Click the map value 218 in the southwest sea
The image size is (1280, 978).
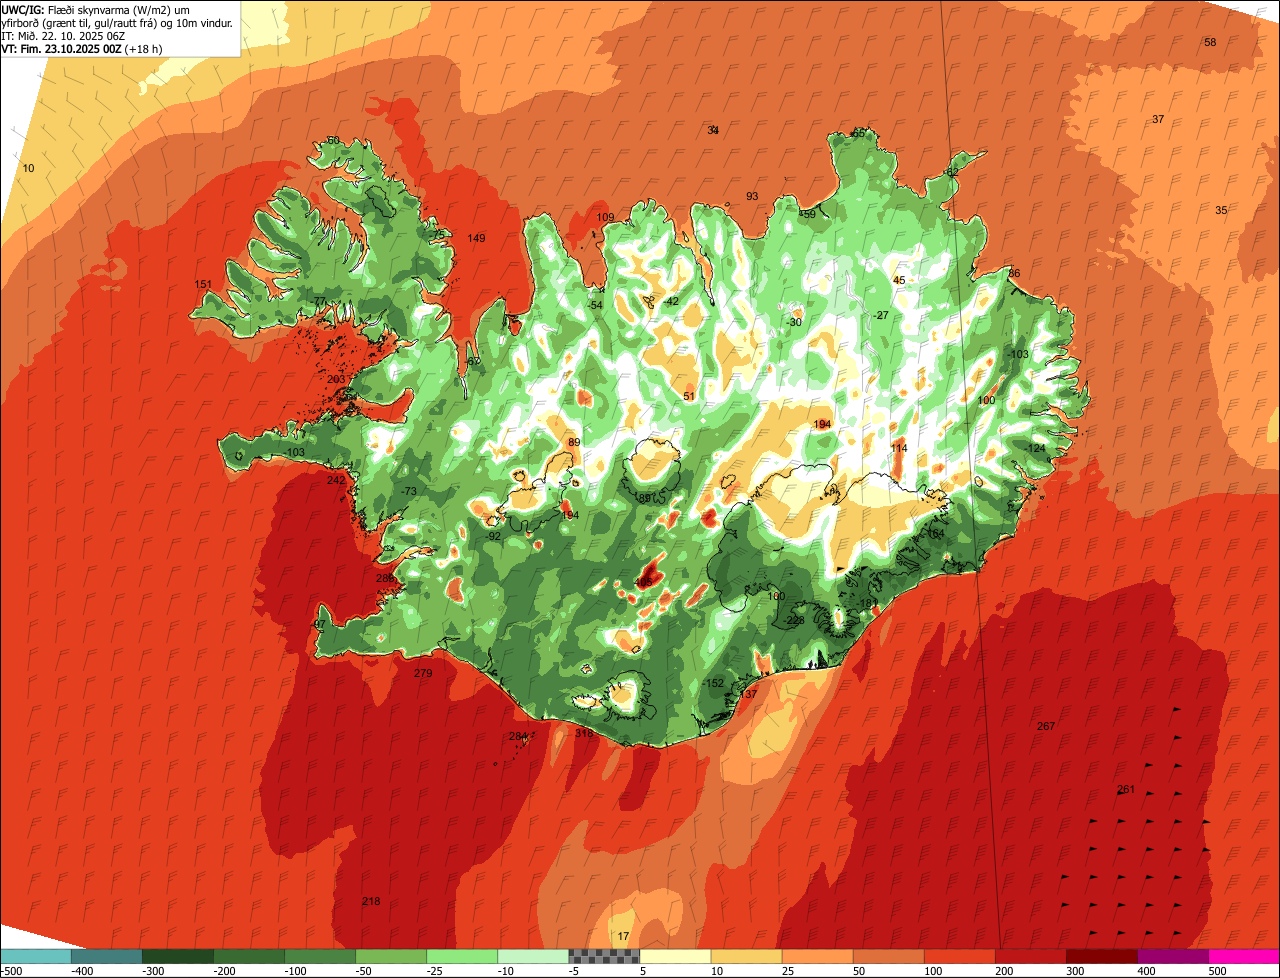(371, 902)
